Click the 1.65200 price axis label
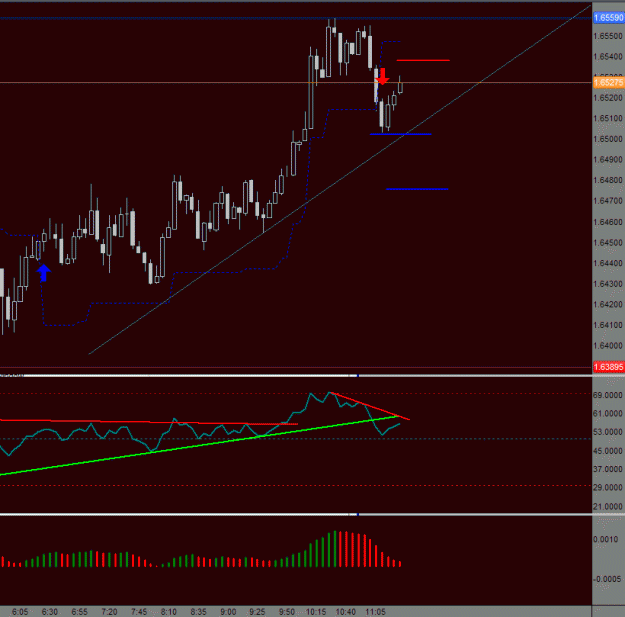Viewport: 625px width, 617px height. [608, 98]
